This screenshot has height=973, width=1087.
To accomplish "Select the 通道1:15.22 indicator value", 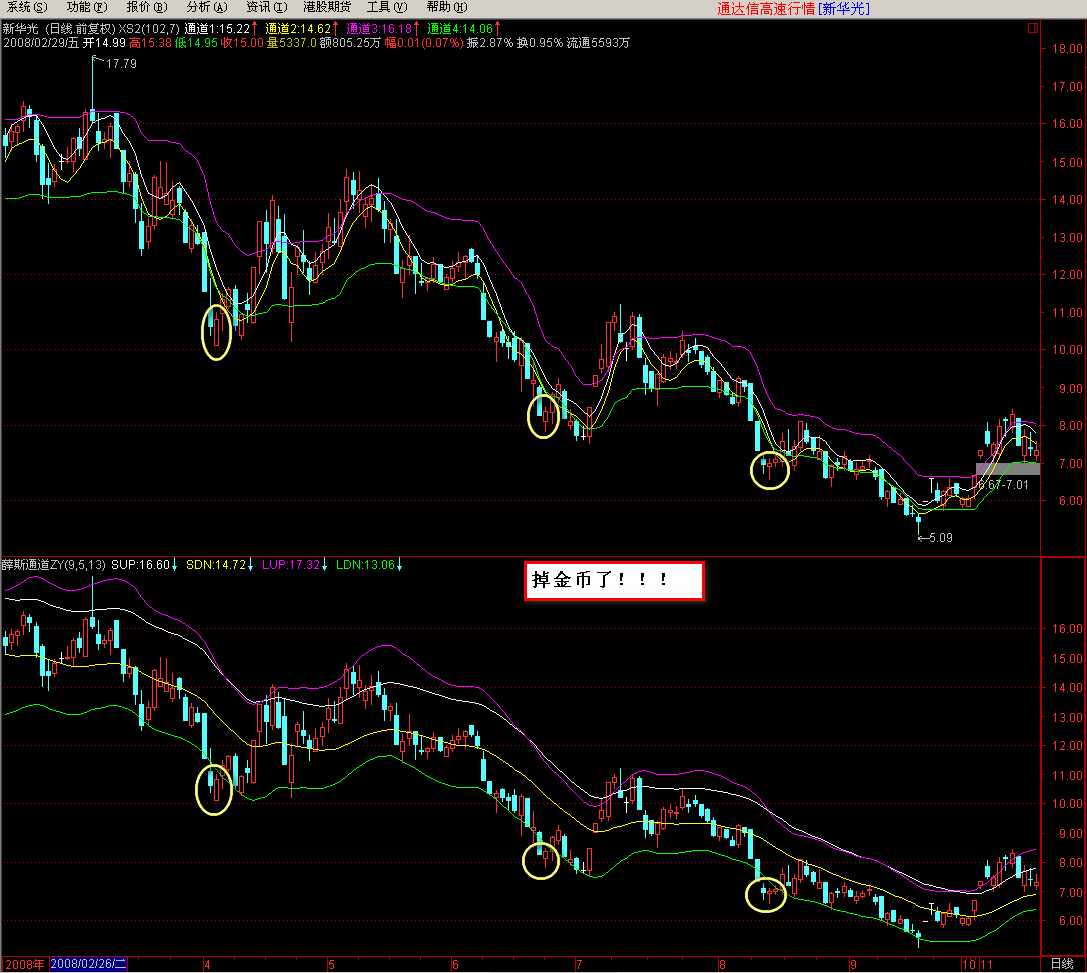I will pyautogui.click(x=217, y=29).
